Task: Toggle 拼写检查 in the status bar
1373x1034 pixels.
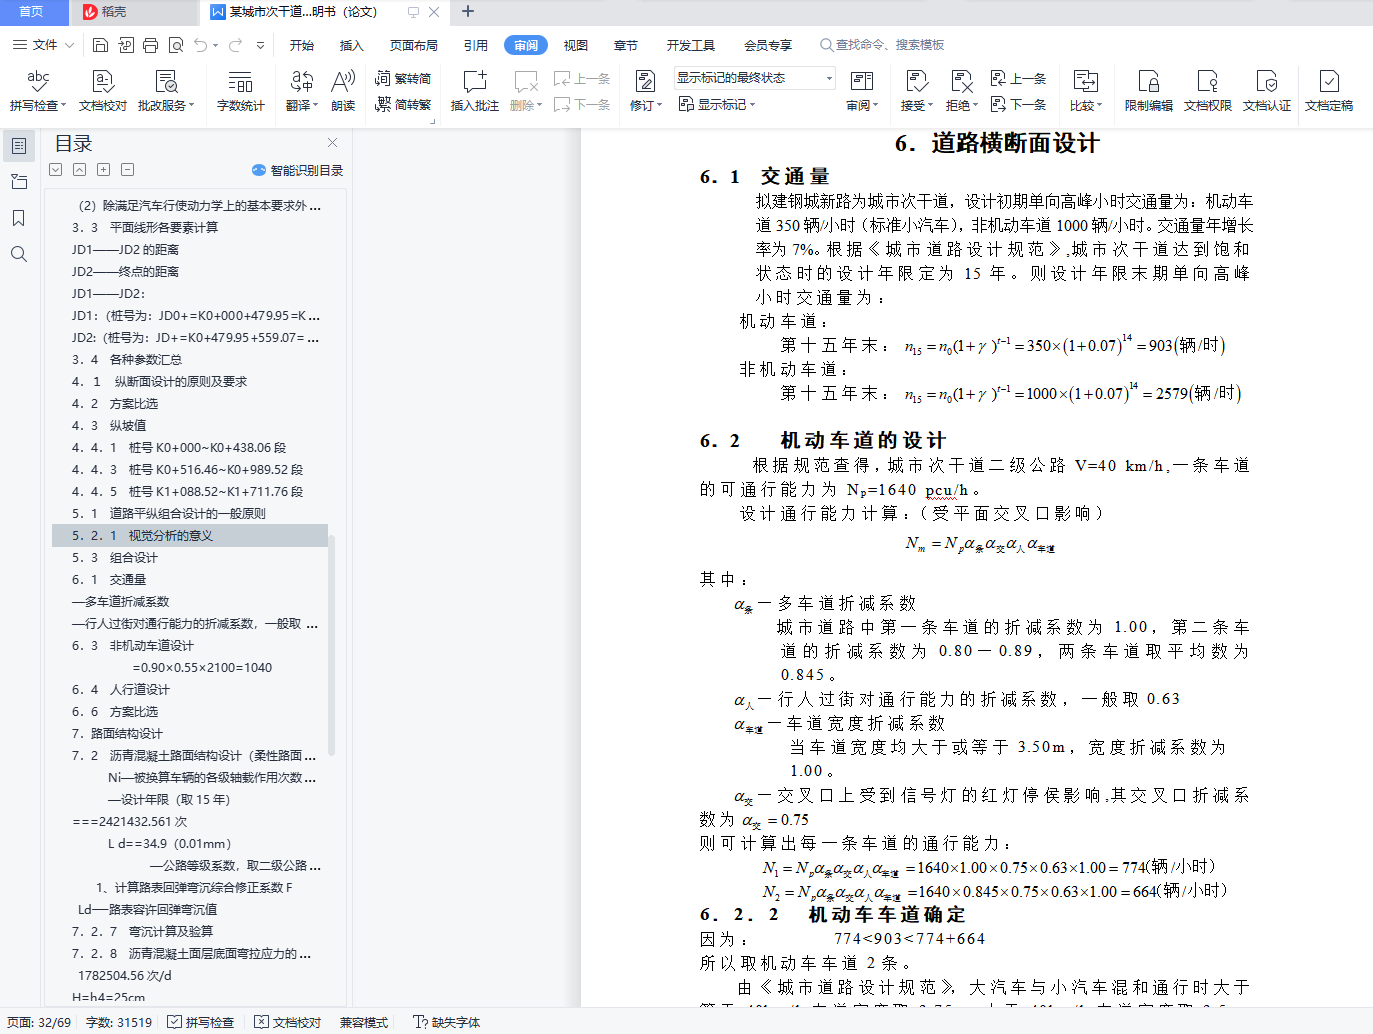Action: tap(201, 1022)
